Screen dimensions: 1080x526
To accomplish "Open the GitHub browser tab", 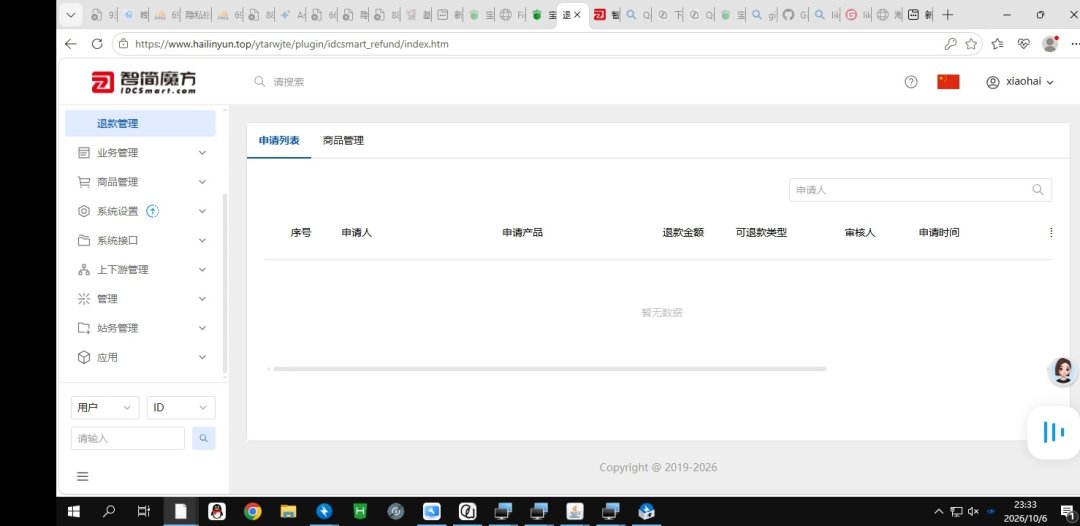I will click(795, 14).
